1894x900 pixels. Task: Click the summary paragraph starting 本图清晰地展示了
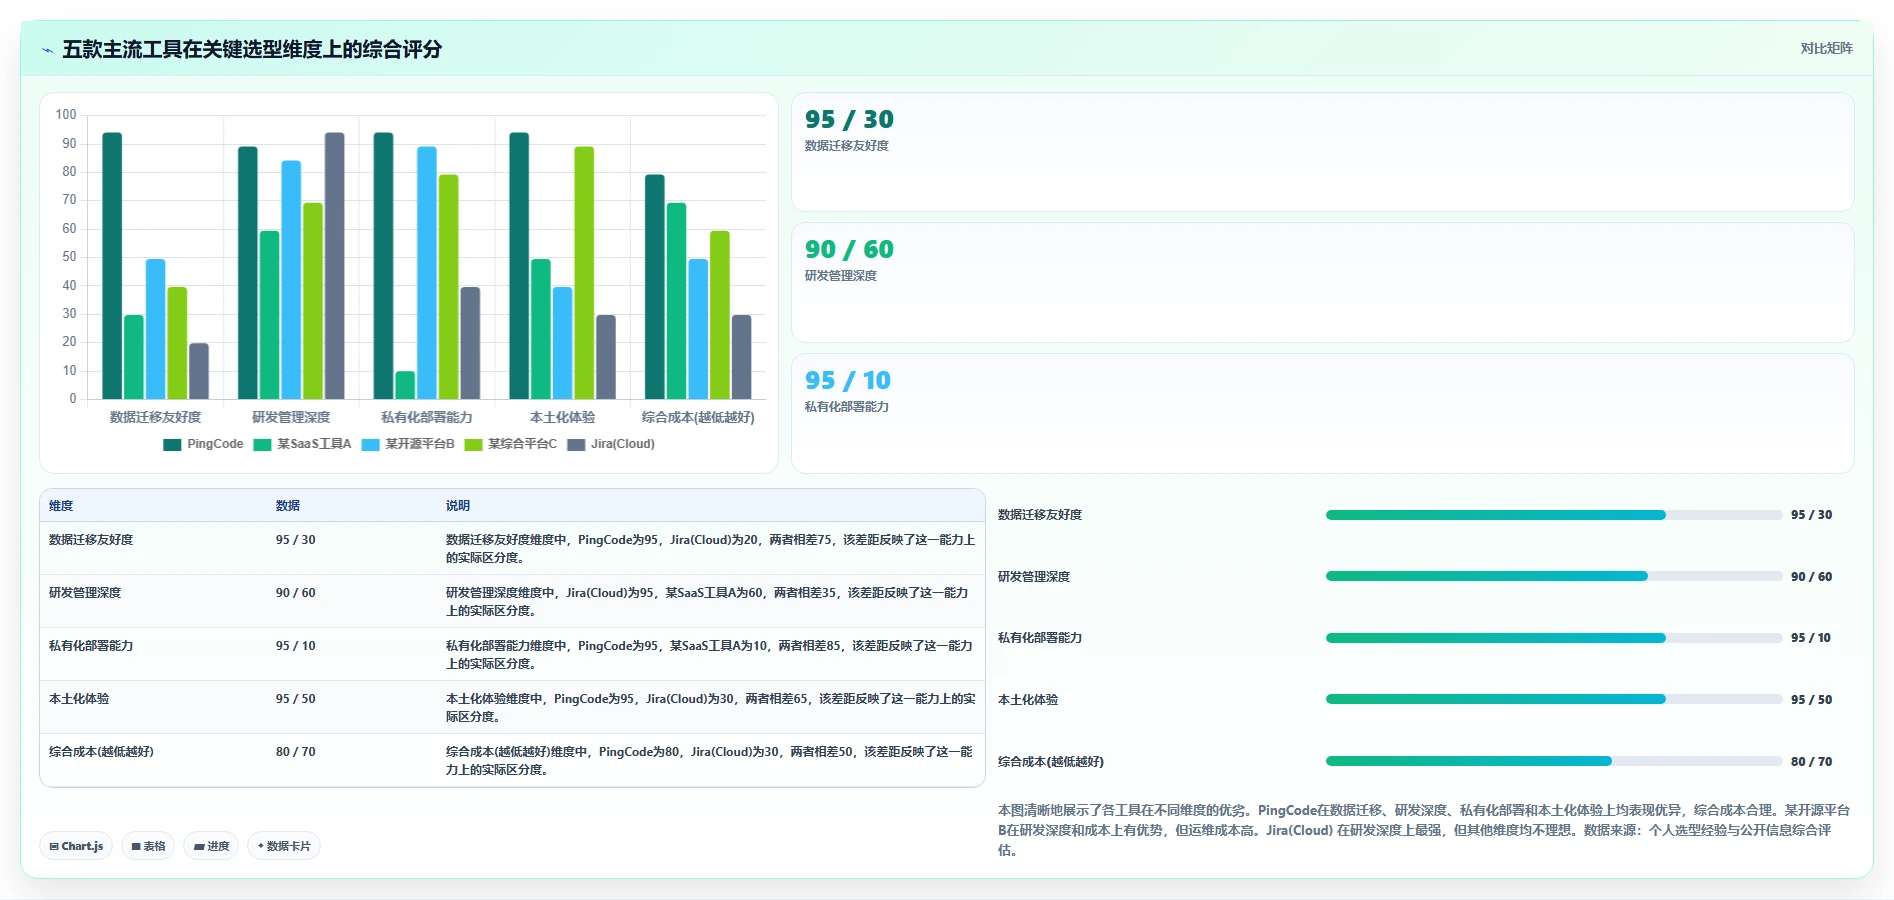click(x=1424, y=830)
